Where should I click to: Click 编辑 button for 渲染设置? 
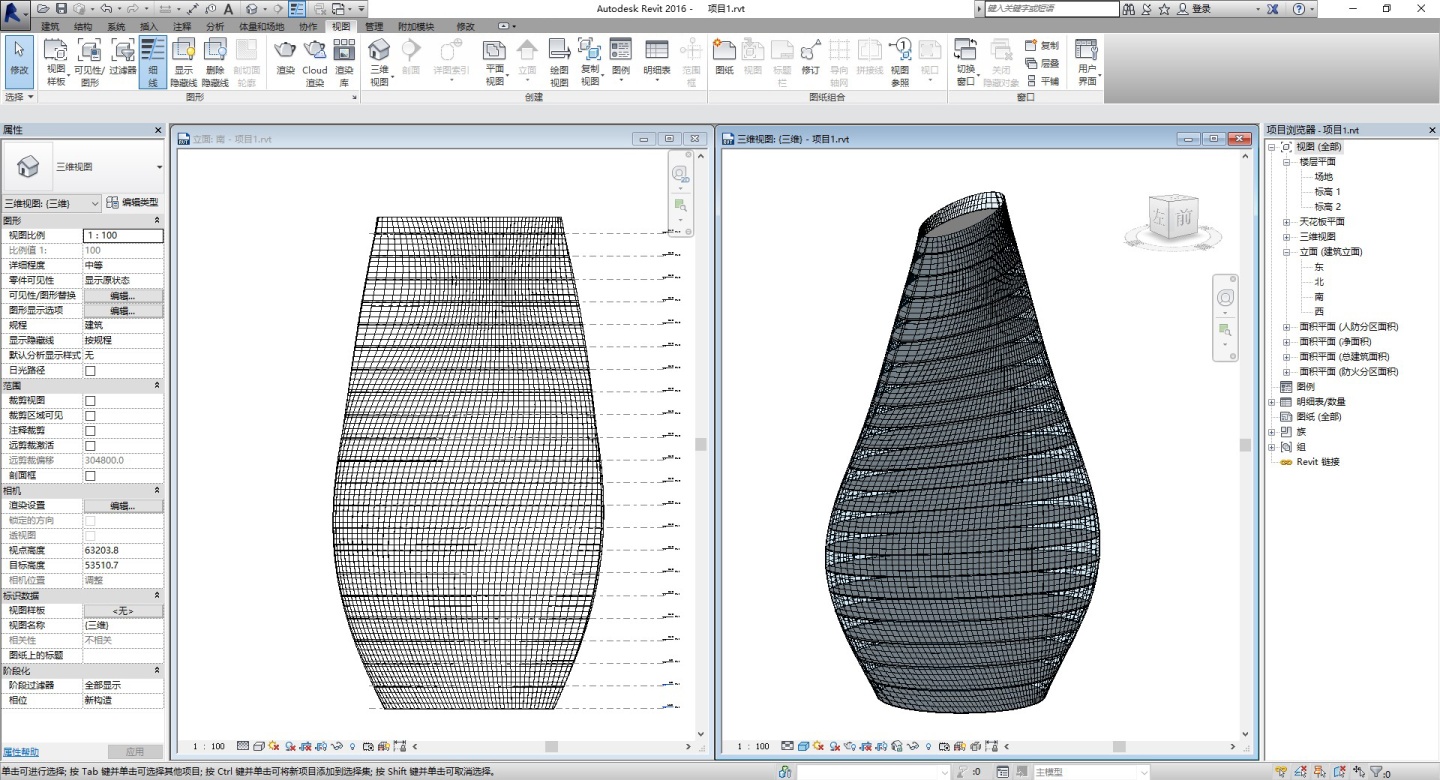click(x=123, y=505)
